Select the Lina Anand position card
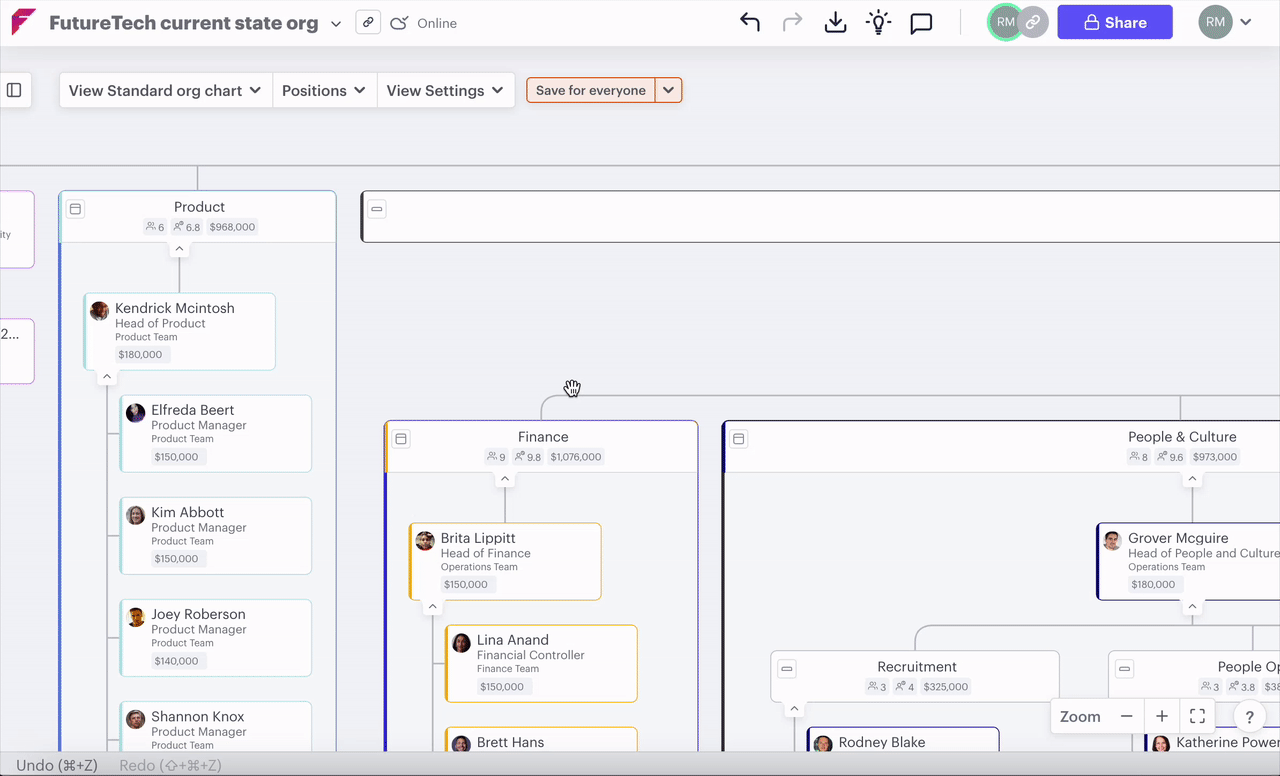1280x776 pixels. (x=541, y=663)
